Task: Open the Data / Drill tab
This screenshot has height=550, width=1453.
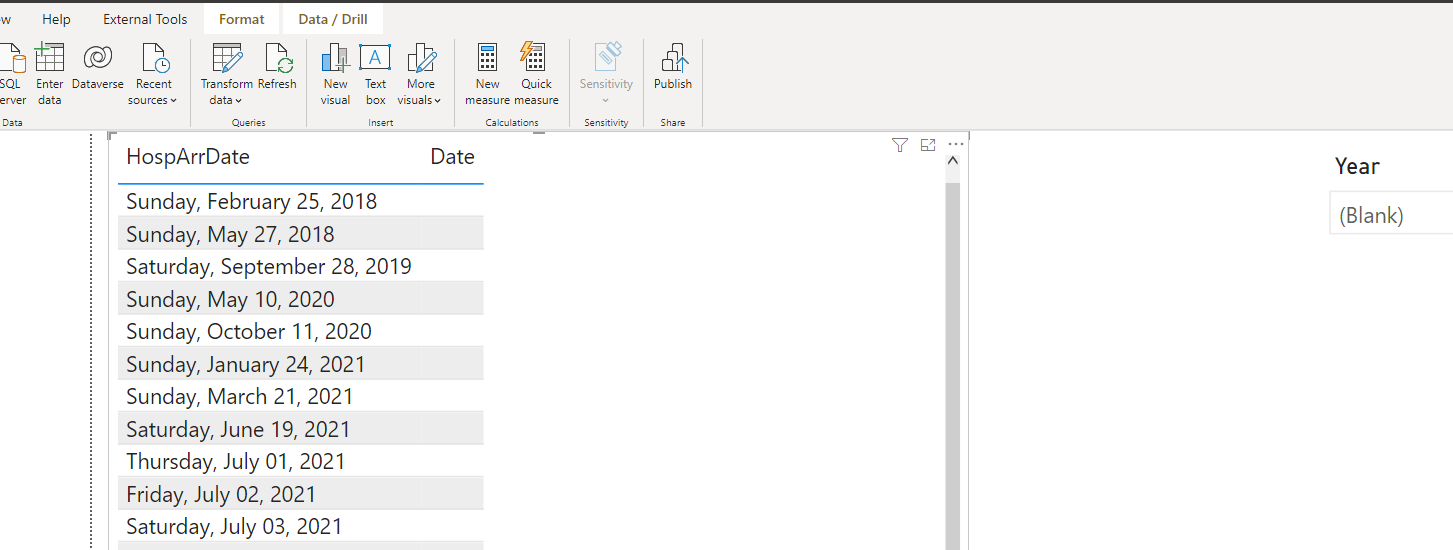Action: click(x=333, y=19)
